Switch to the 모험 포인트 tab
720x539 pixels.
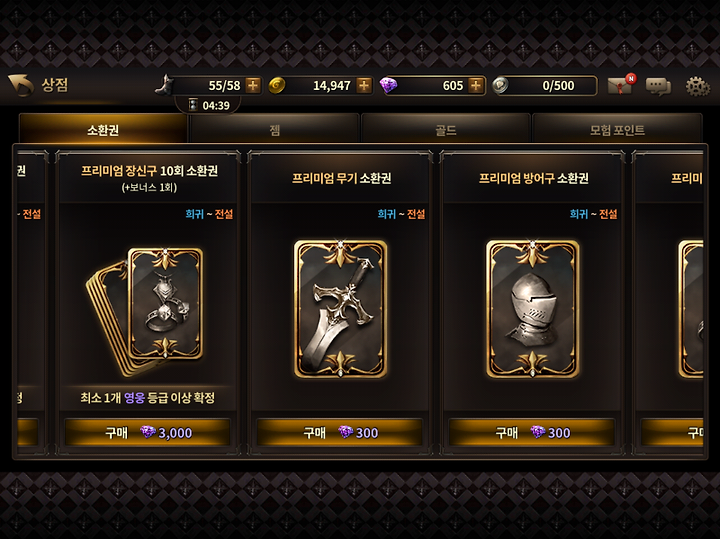617,129
